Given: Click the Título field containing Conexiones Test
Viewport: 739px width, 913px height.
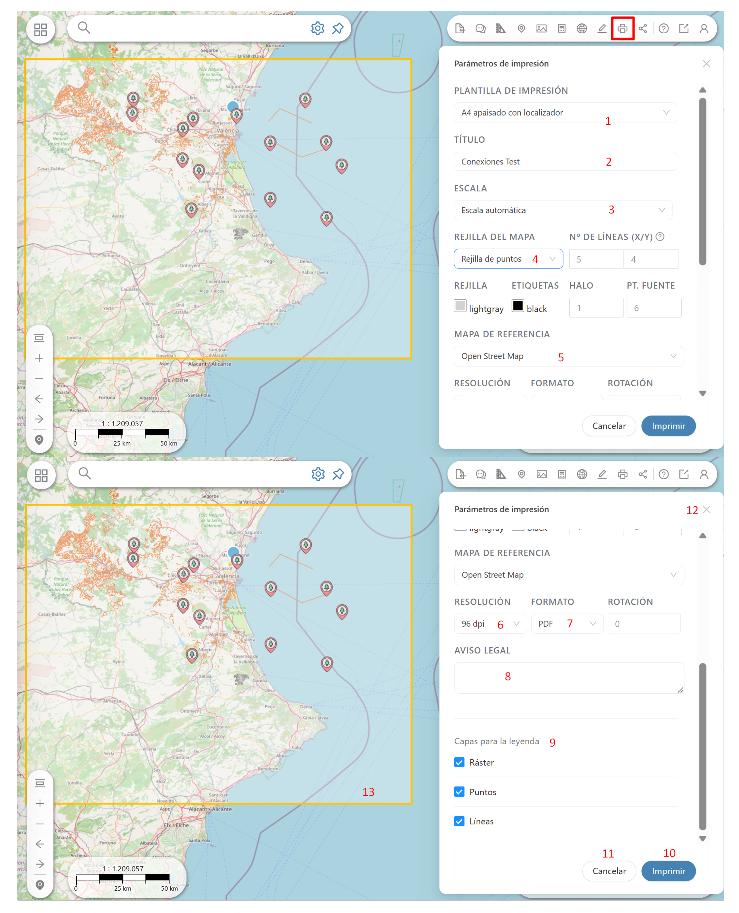Looking at the screenshot, I should coord(565,161).
